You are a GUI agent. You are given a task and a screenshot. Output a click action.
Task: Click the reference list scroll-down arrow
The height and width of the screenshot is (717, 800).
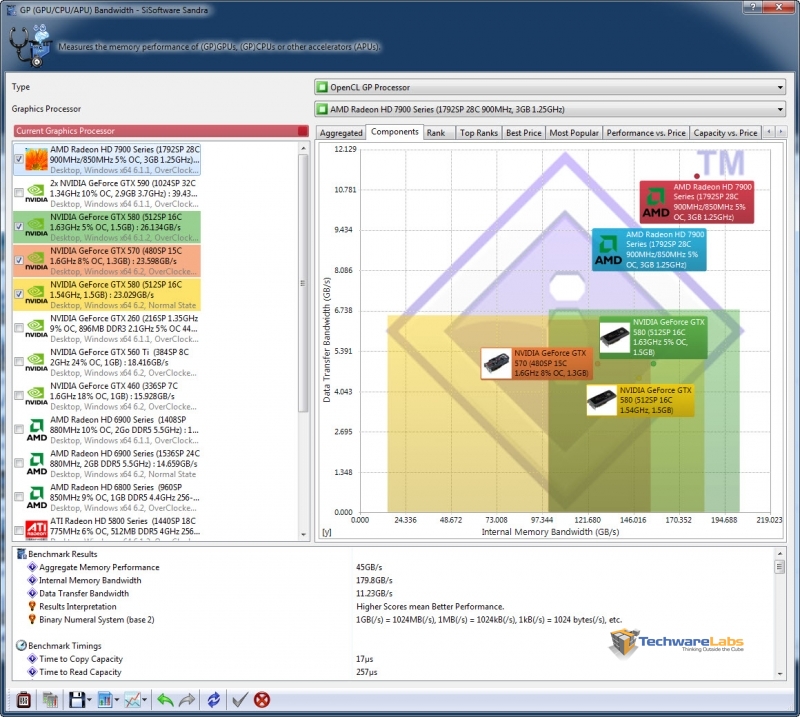(304, 534)
